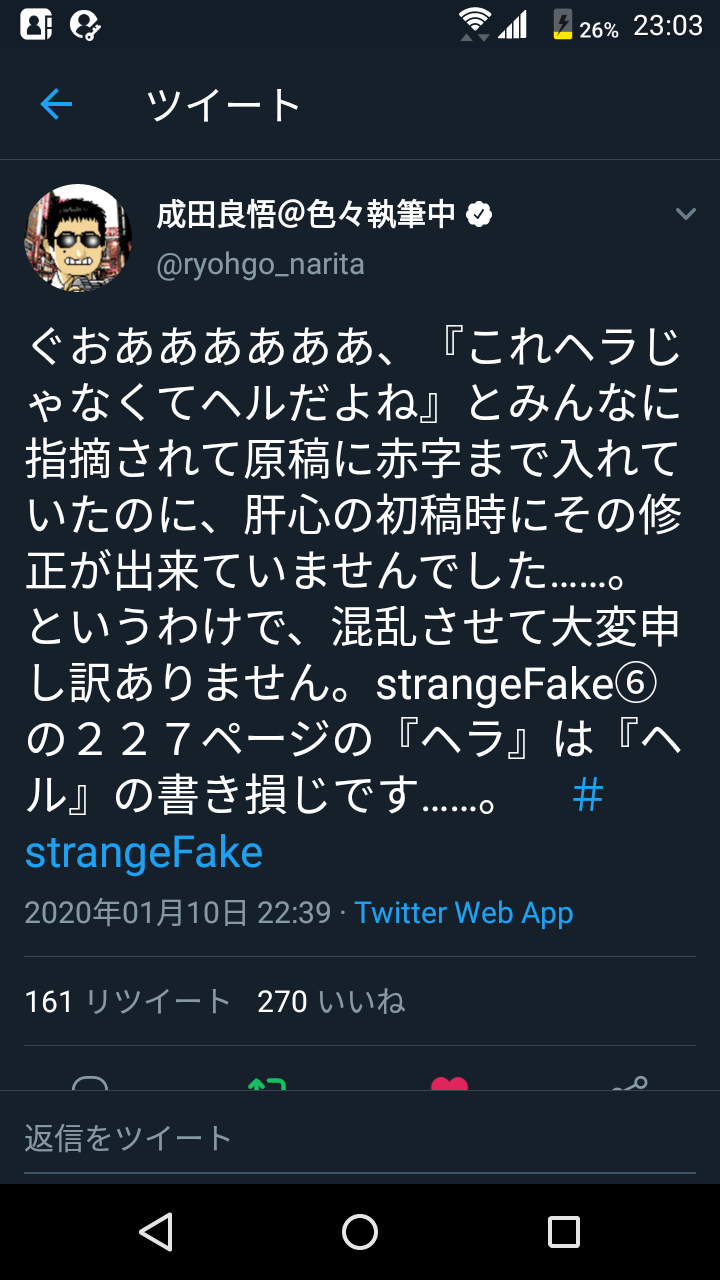This screenshot has height=1280, width=720.
Task: Open the #strangeFake hashtag link
Action: (144, 852)
